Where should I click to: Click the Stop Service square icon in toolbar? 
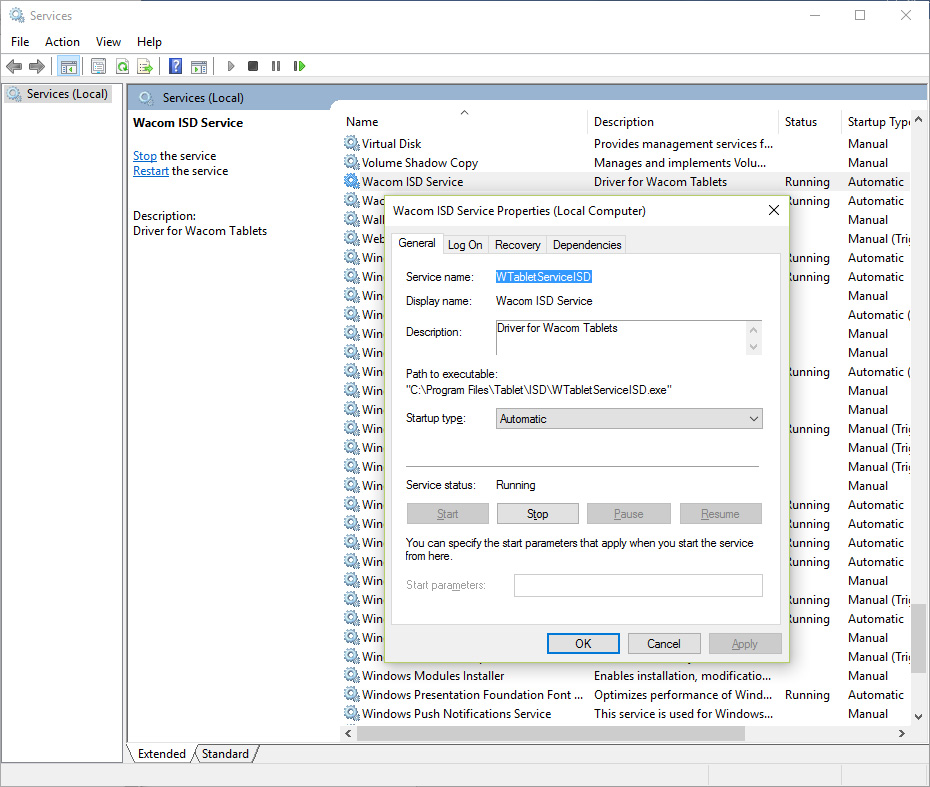click(253, 66)
